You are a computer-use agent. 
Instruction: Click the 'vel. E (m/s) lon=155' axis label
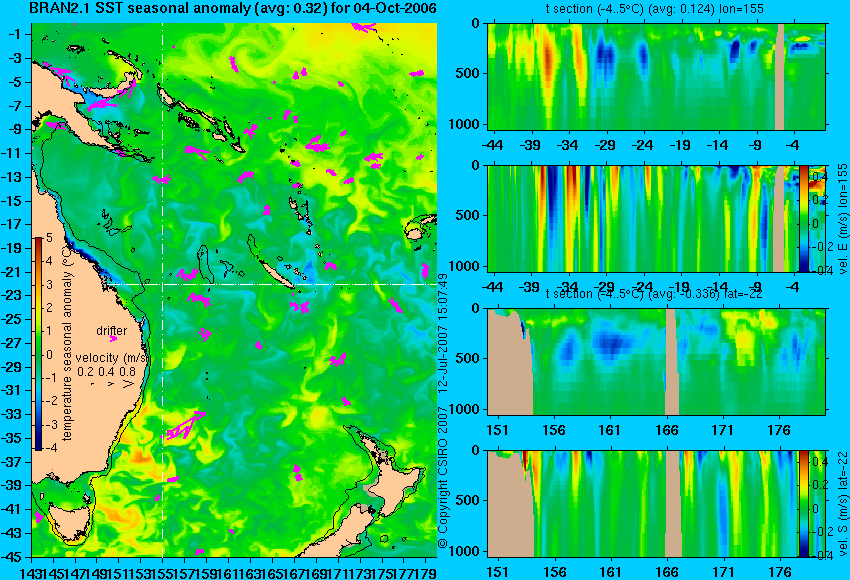(x=843, y=220)
